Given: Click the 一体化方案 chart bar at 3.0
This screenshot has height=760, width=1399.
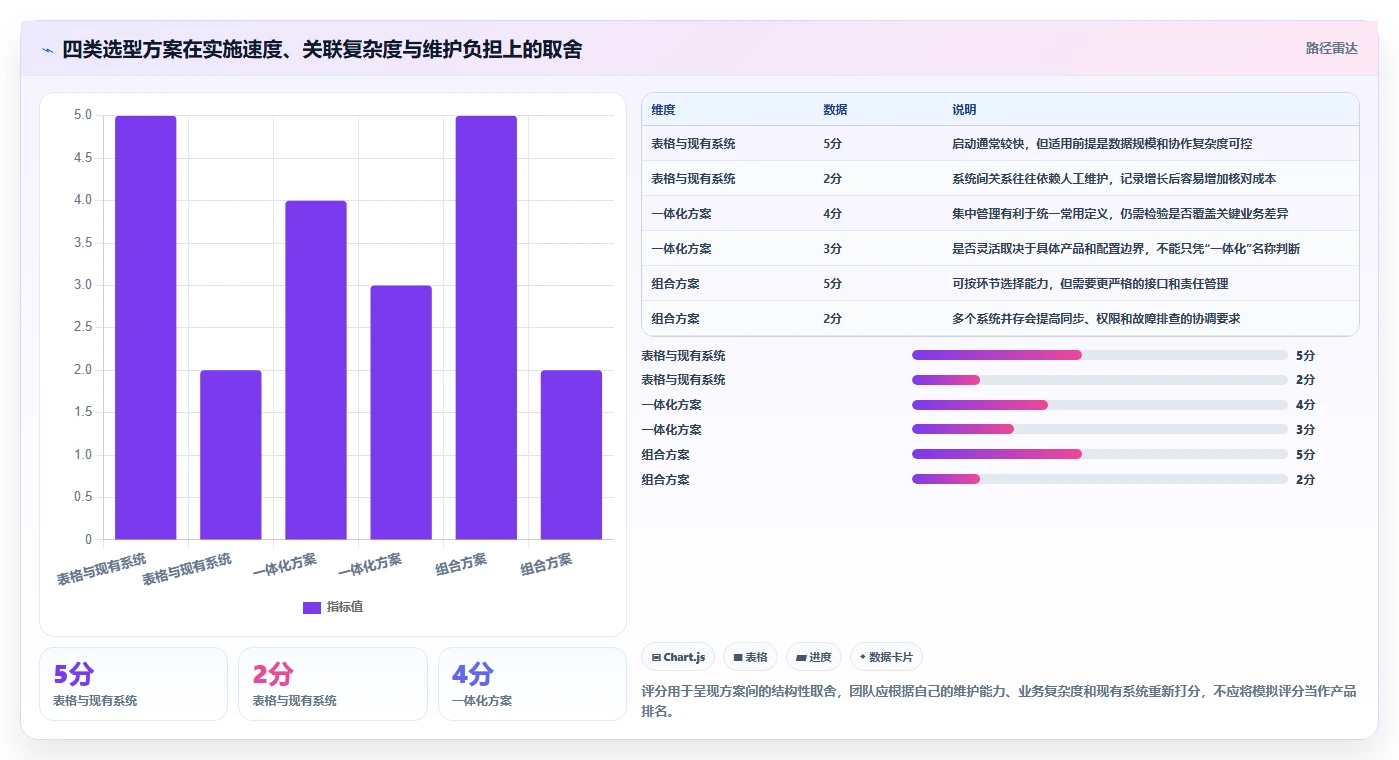Looking at the screenshot, I should coord(401,413).
